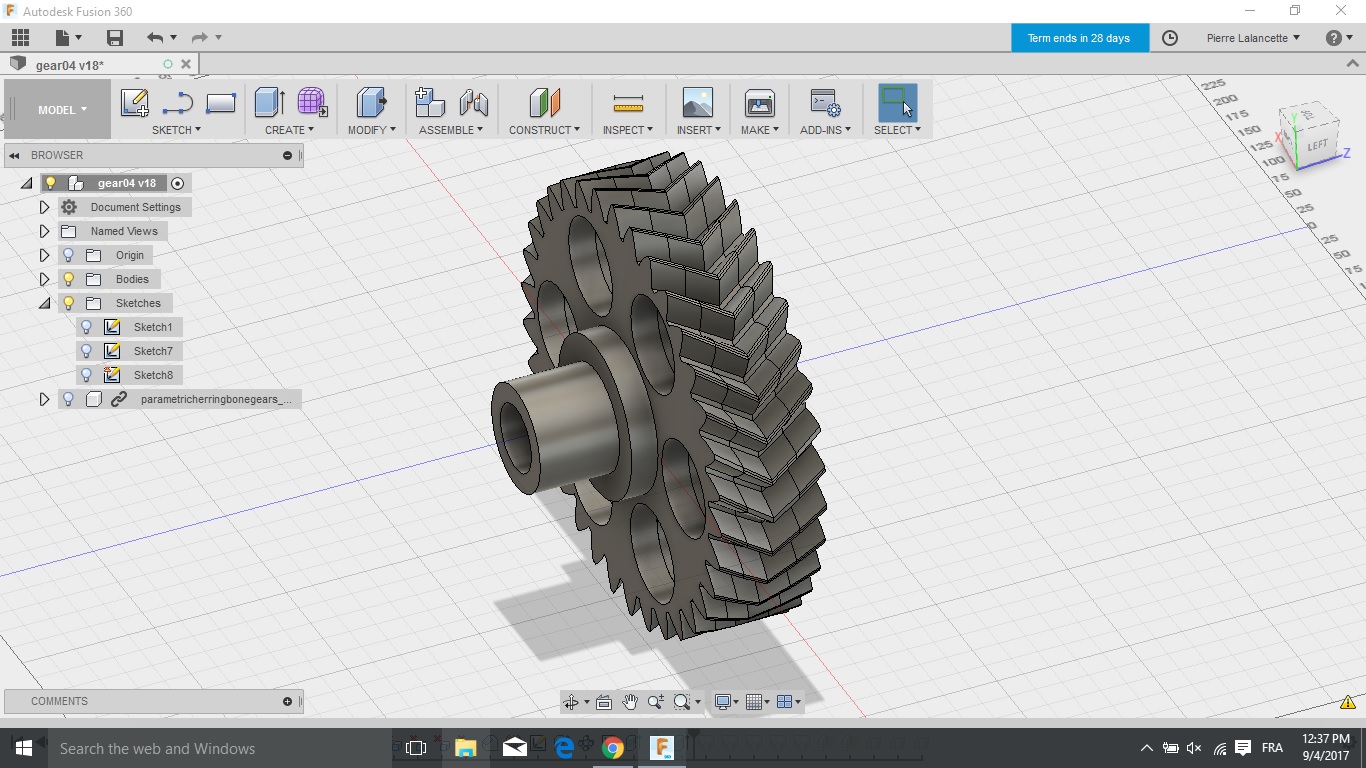The height and width of the screenshot is (768, 1366).
Task: Open the Scripts and Add-Ins icon
Action: click(x=825, y=102)
